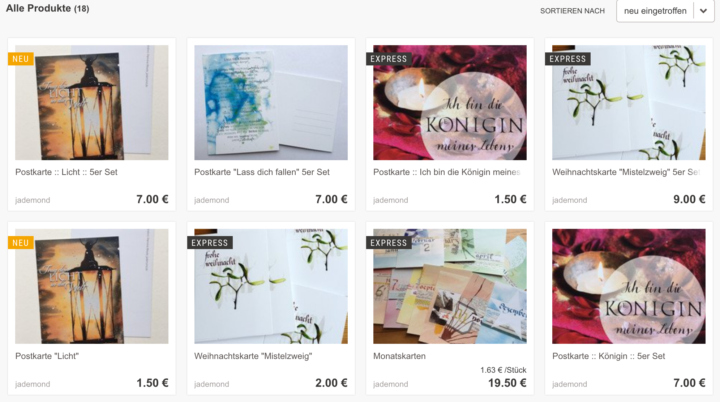
Task: Click NEU badge on Licht 5er Set
Action: (x=21, y=59)
